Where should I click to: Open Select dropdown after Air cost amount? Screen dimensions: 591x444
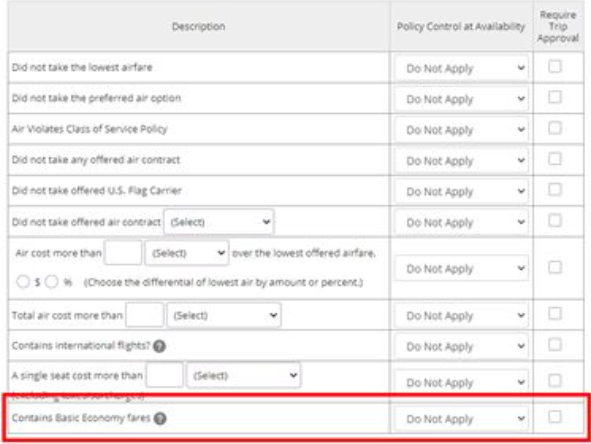(x=187, y=253)
